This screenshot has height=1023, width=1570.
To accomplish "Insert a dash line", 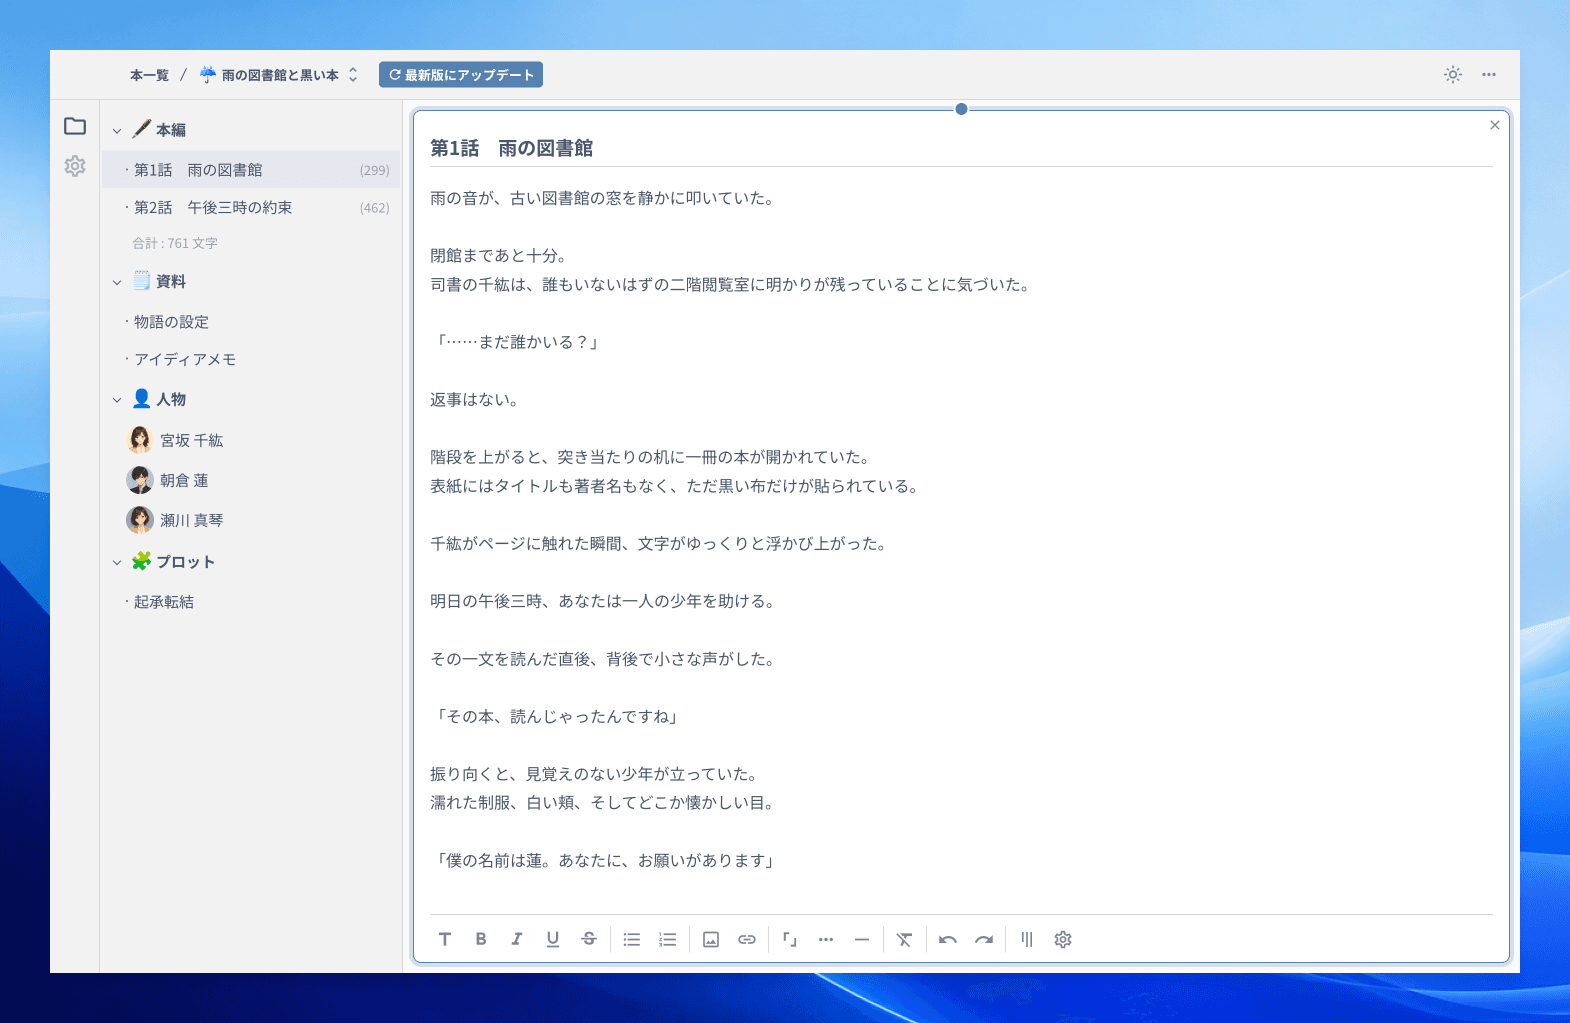I will pos(862,939).
